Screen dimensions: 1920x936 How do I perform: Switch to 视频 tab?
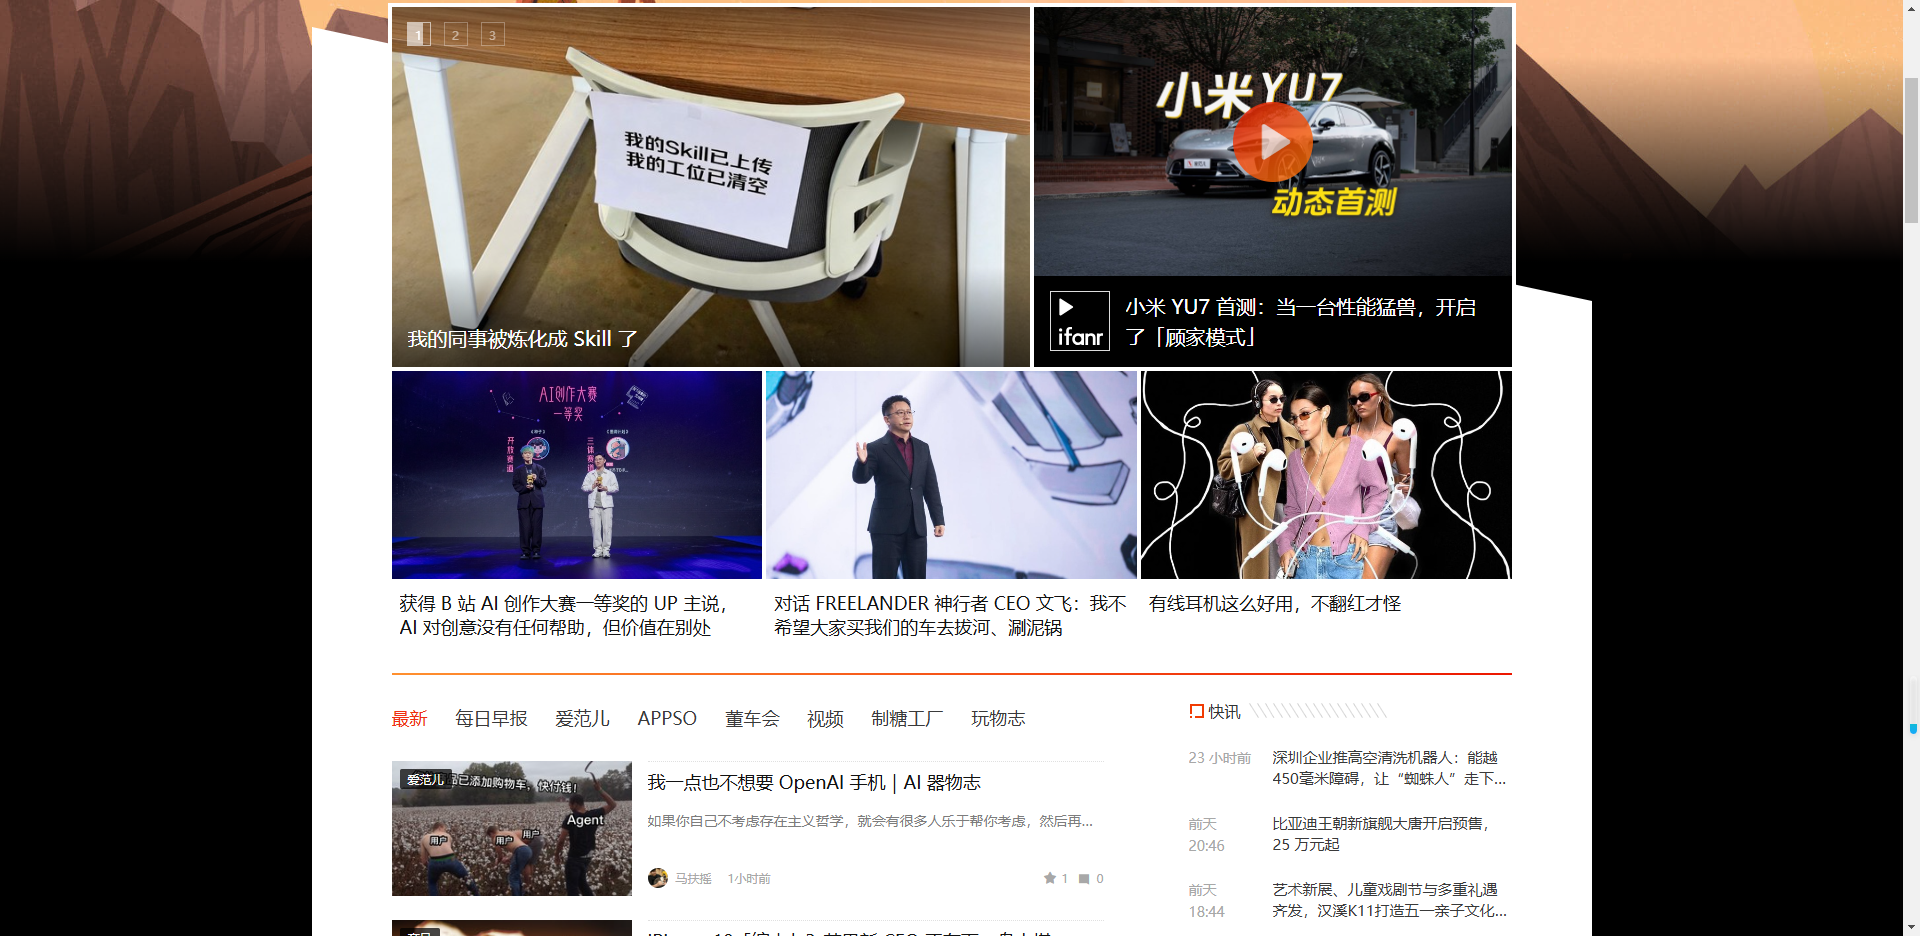coord(825,719)
